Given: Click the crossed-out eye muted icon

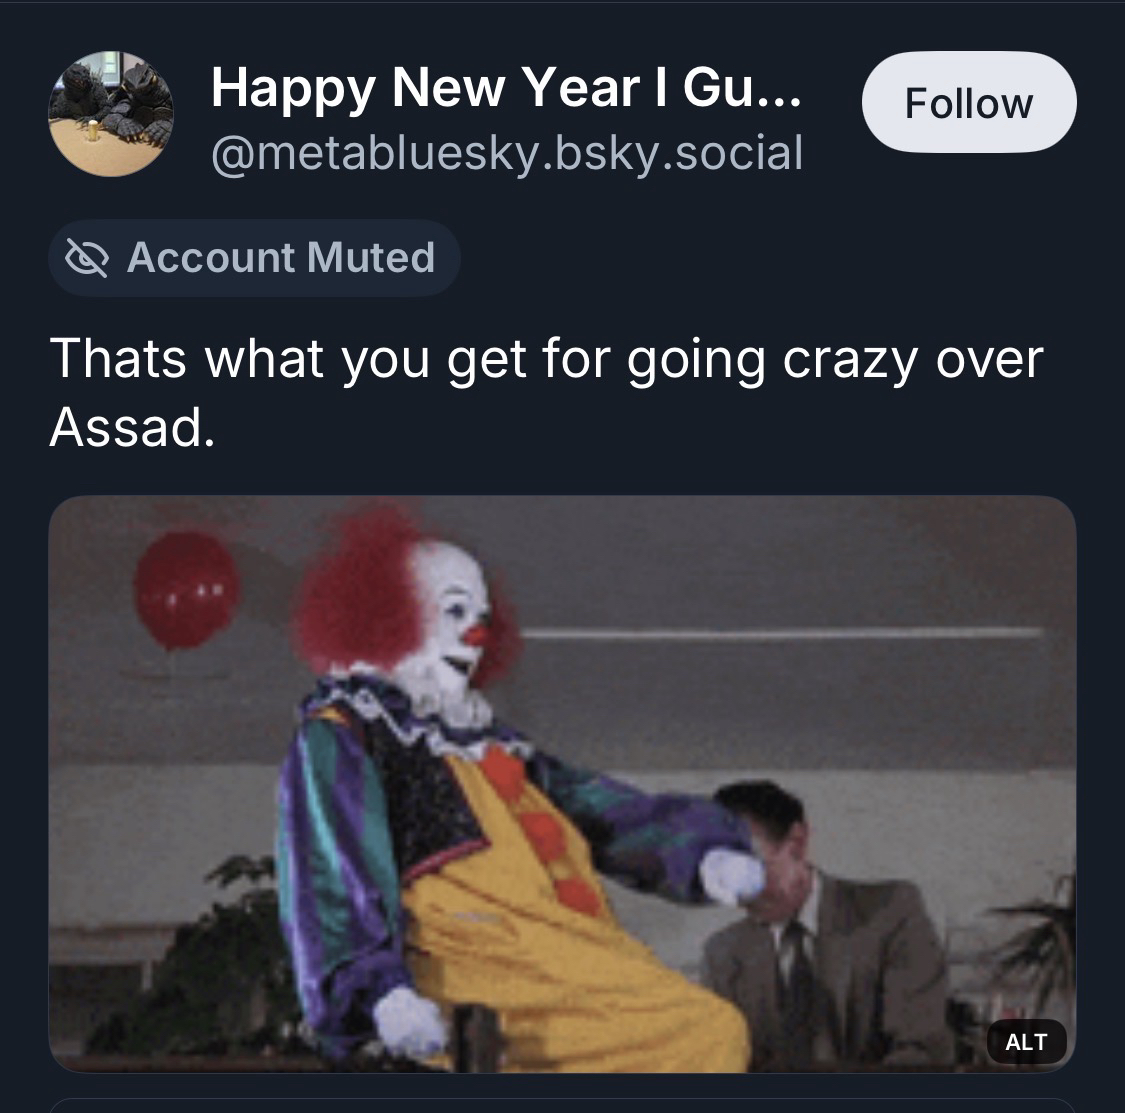Looking at the screenshot, I should pos(87,258).
